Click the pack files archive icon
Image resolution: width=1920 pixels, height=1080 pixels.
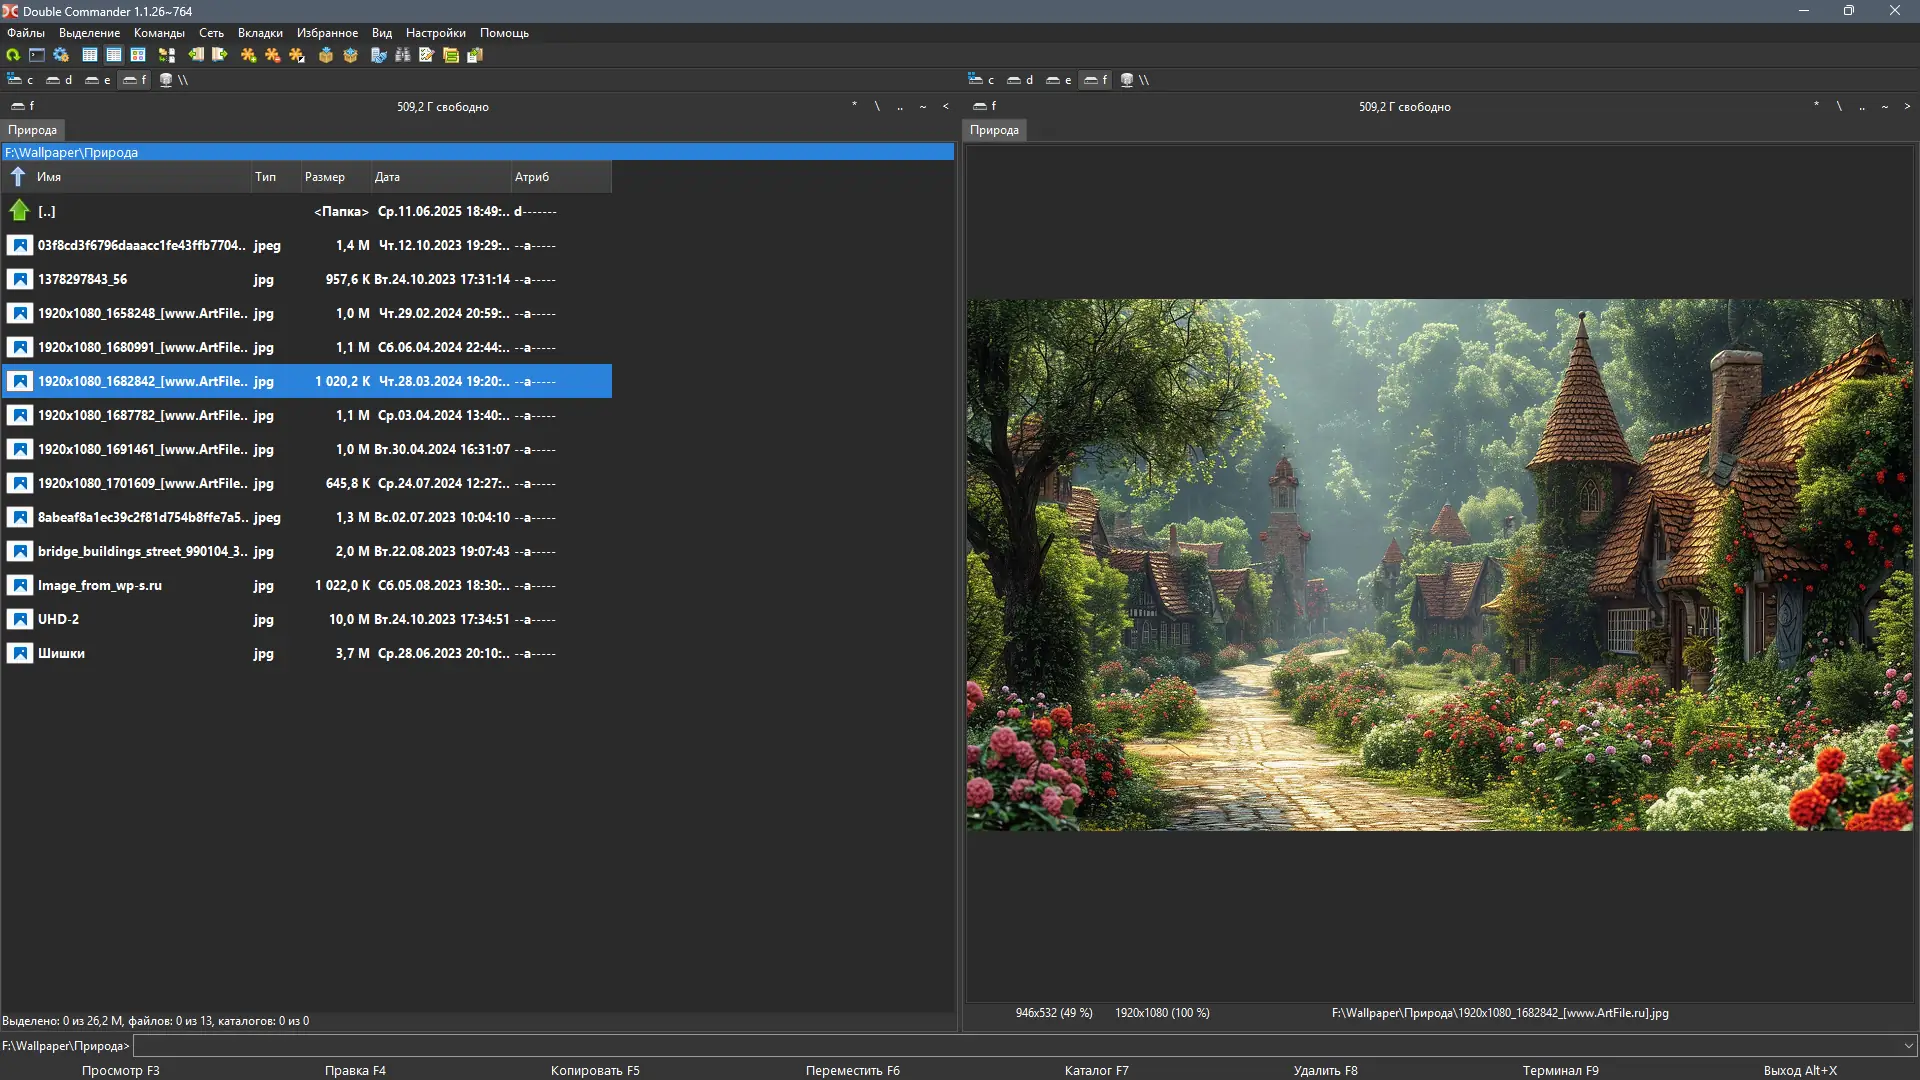[x=326, y=55]
